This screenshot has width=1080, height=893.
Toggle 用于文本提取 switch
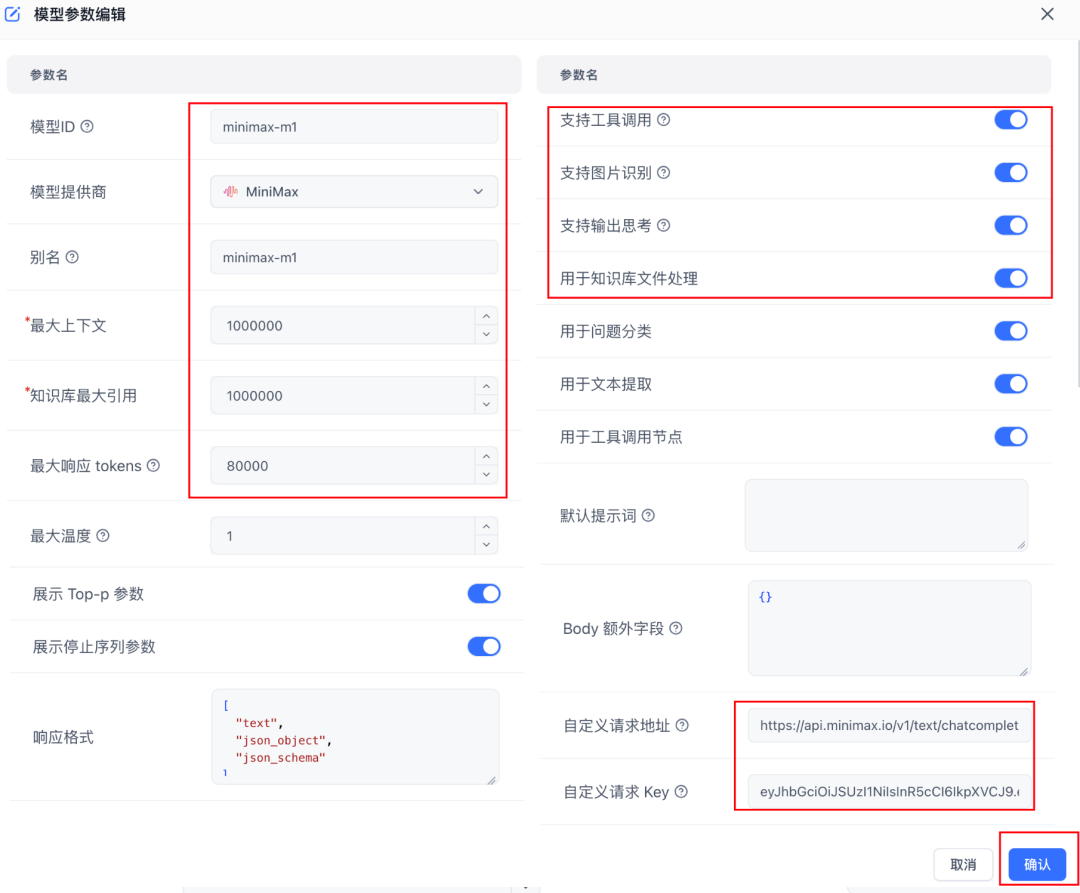[x=1010, y=384]
